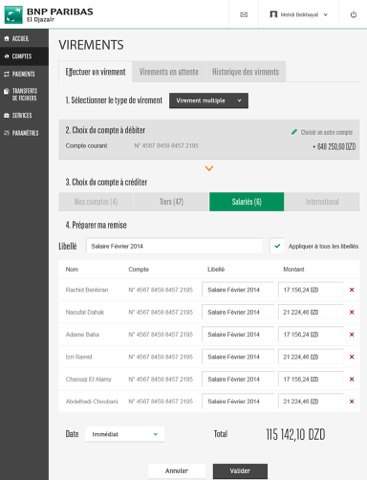The width and height of the screenshot is (367, 480).
Task: Open the Mehdi Belkhayat user menu
Action: 299,14
